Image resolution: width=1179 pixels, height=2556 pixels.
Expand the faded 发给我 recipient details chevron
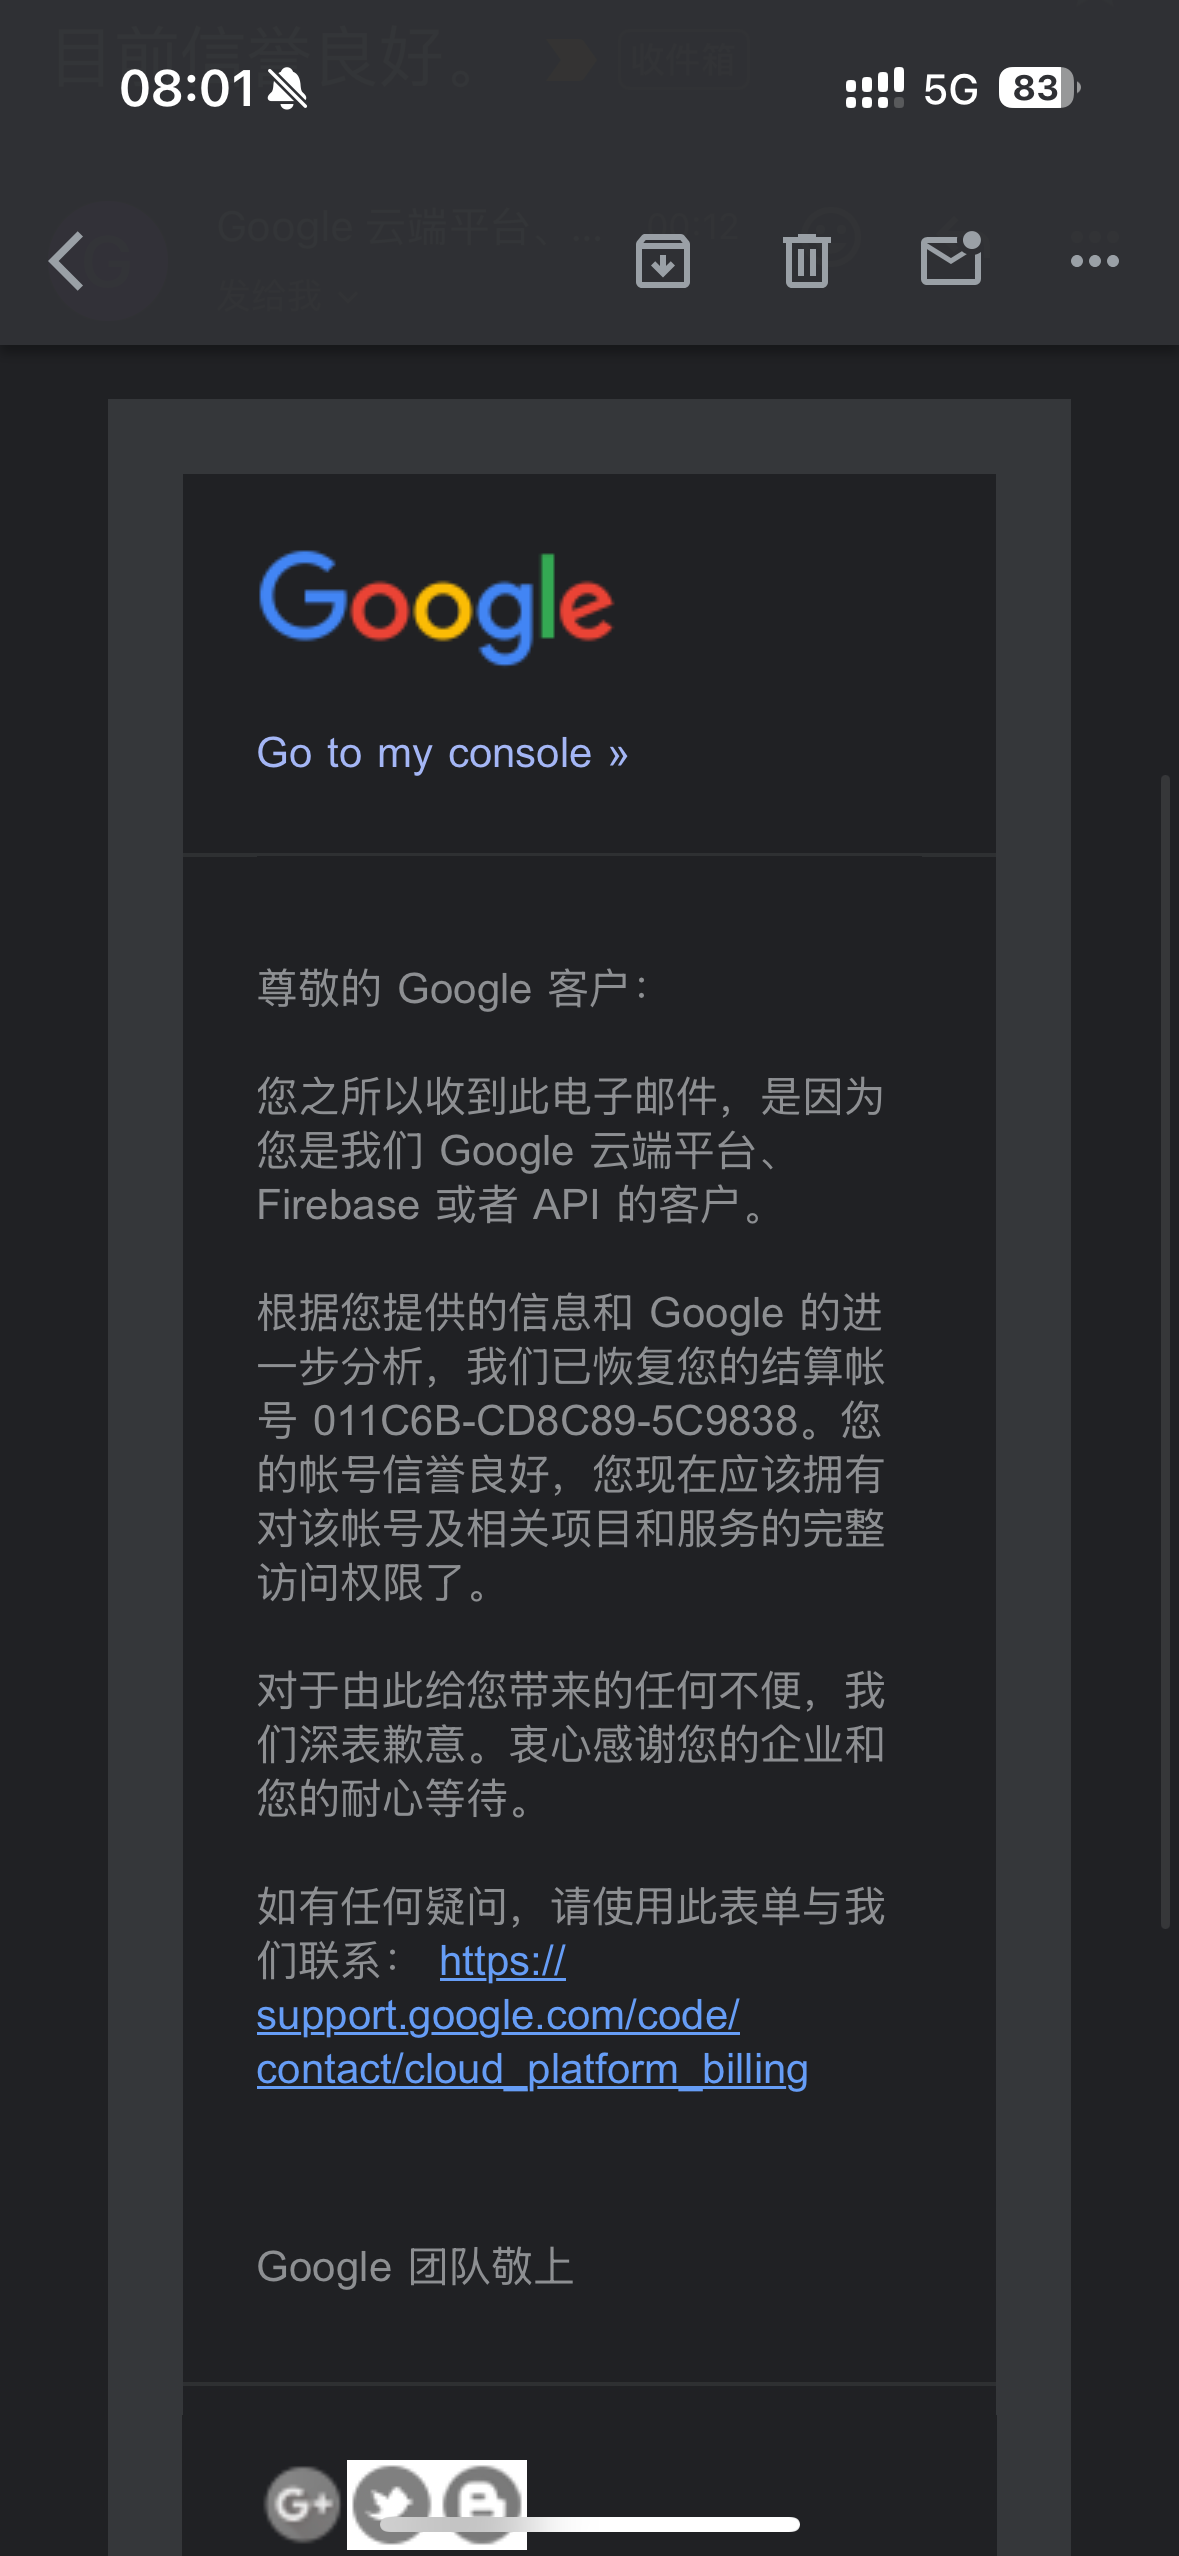point(347,295)
